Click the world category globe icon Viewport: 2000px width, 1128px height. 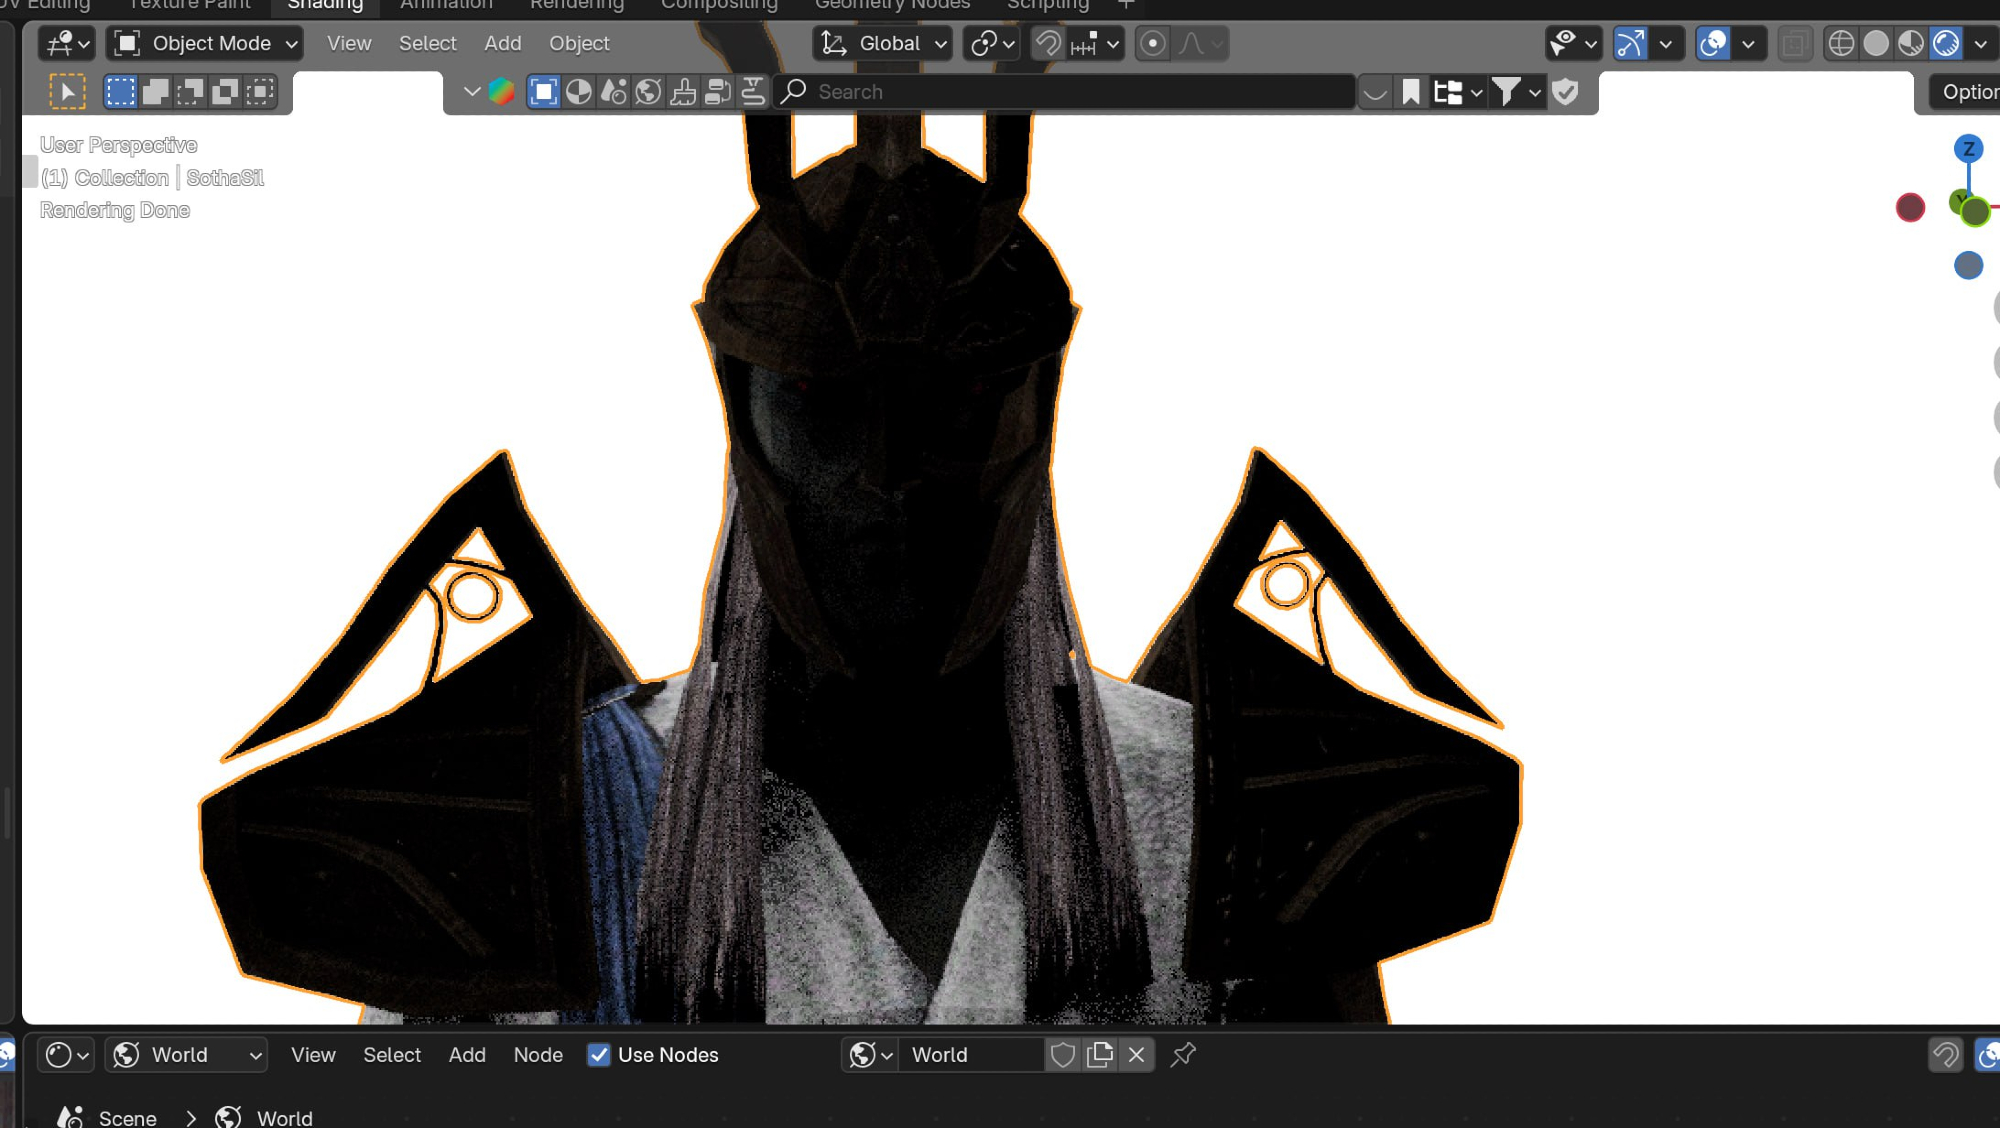[648, 92]
